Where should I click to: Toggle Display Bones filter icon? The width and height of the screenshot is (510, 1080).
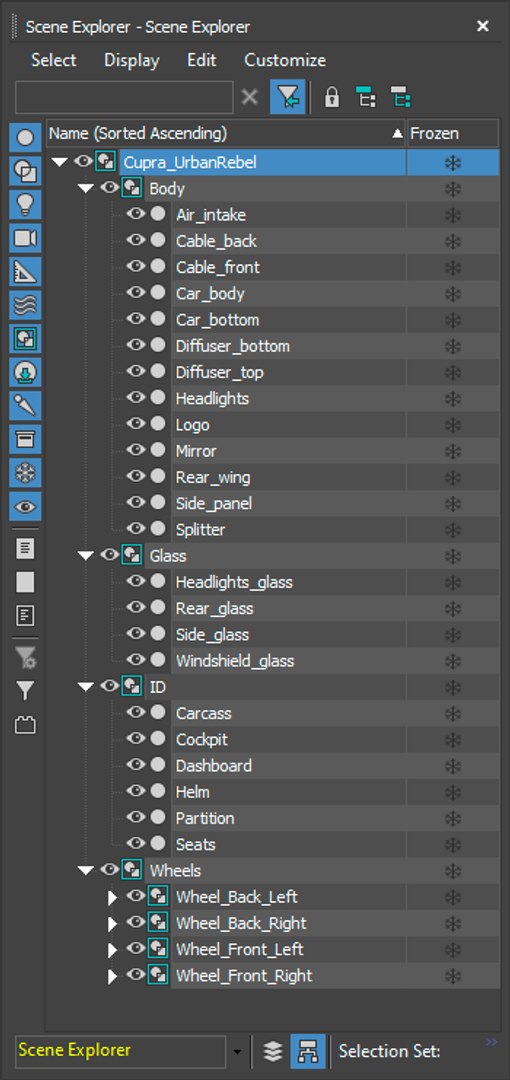point(25,406)
